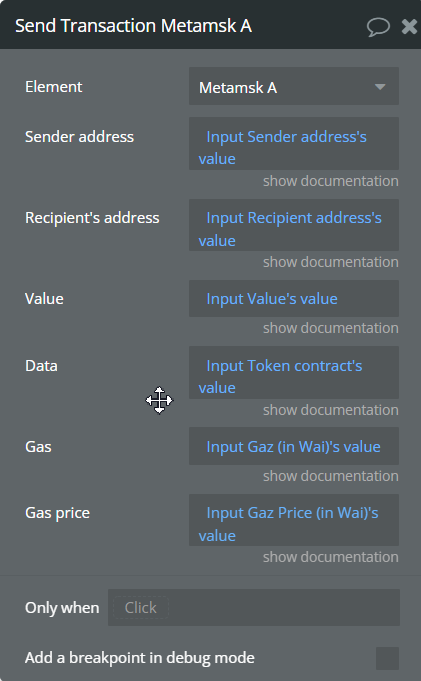This screenshot has height=681, width=421.
Task: Edit the Sender address expression field
Action: [294, 143]
